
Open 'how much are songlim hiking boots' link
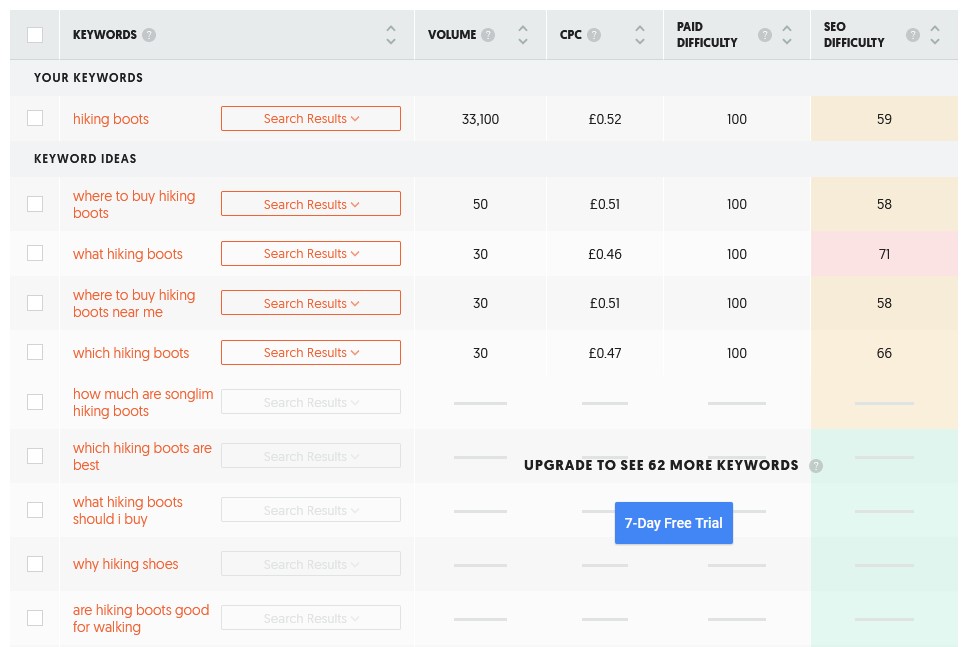[143, 402]
